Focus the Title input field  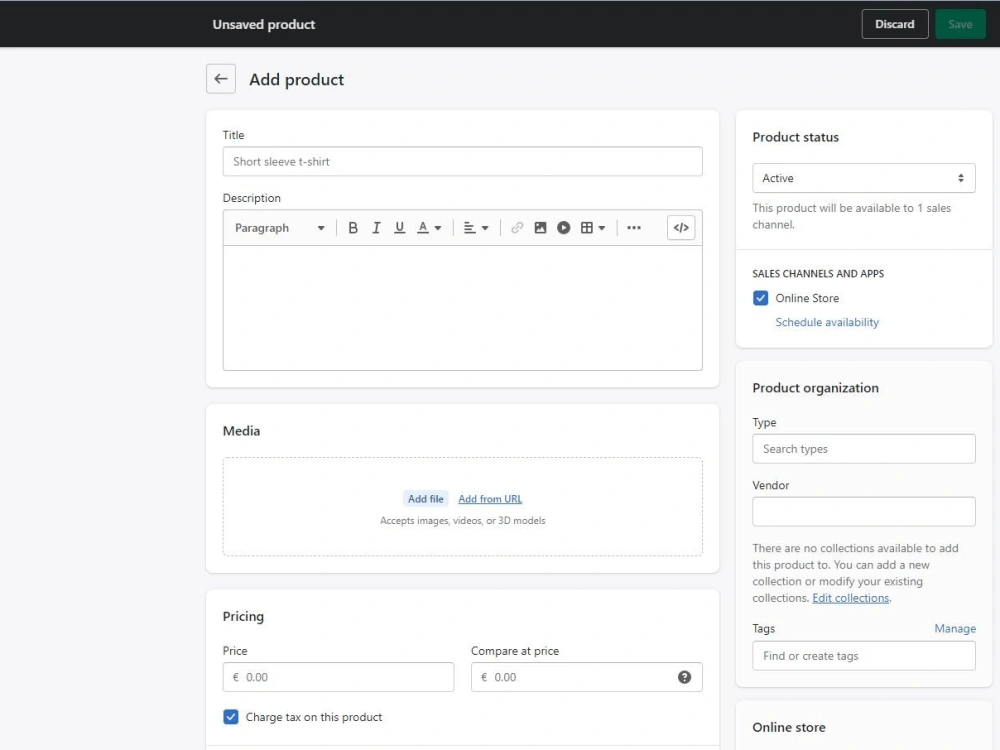tap(462, 161)
